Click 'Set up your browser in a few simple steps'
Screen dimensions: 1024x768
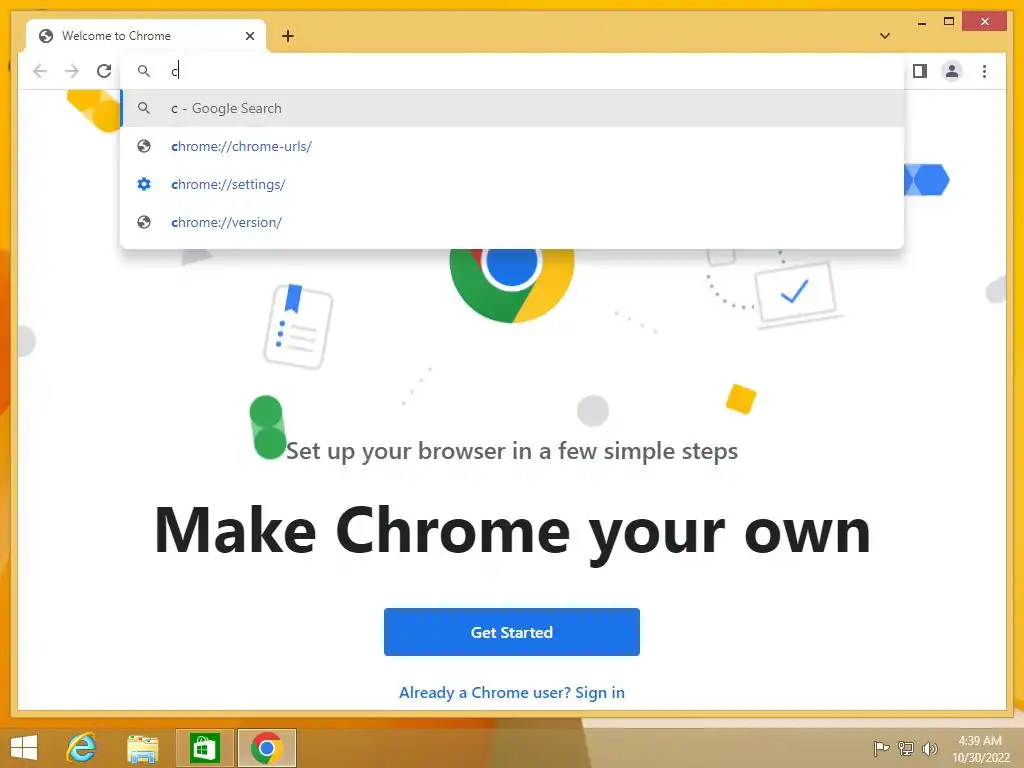(x=512, y=451)
